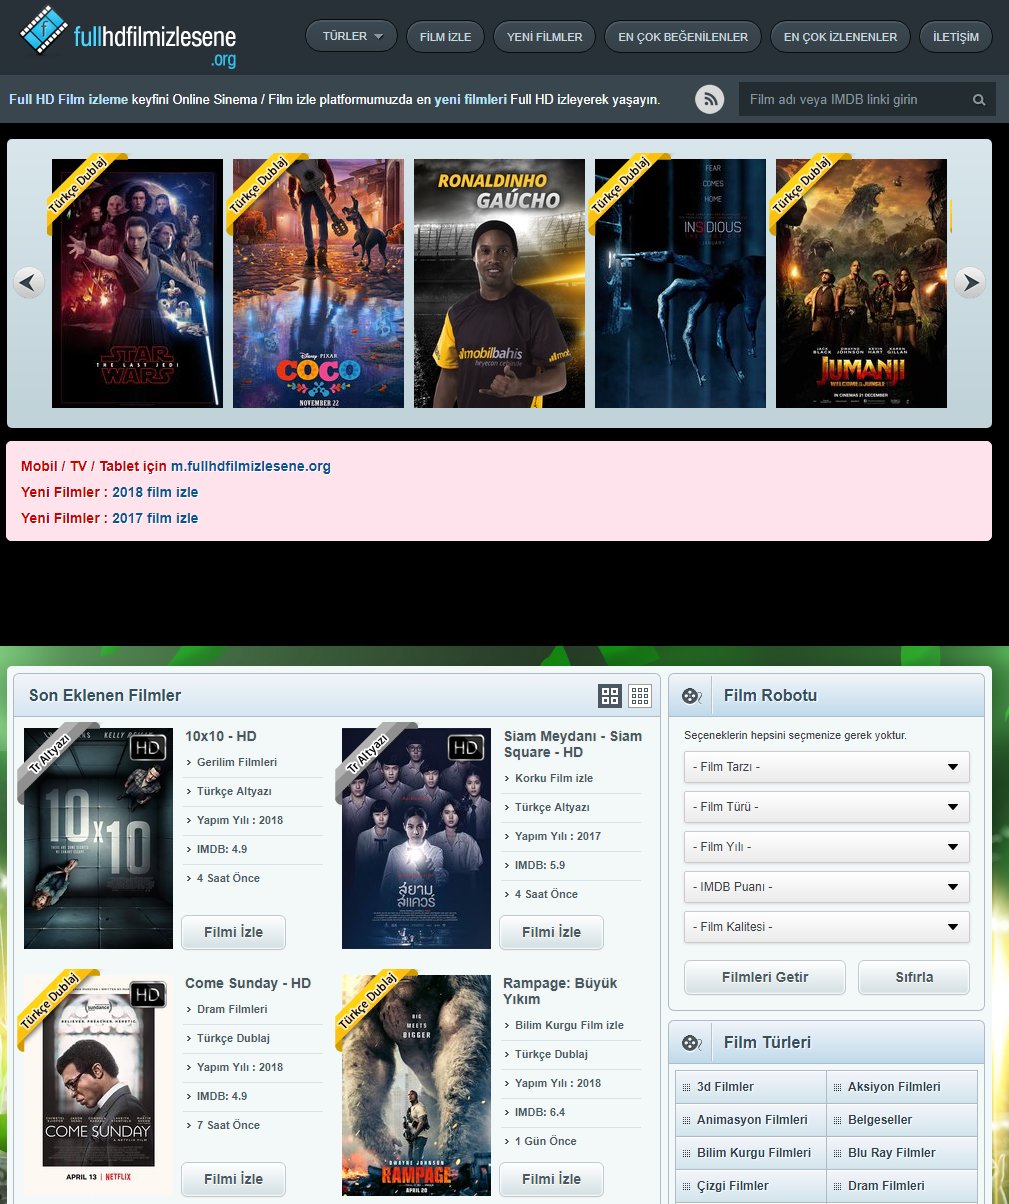Open the 2018 film izle link

click(x=155, y=492)
